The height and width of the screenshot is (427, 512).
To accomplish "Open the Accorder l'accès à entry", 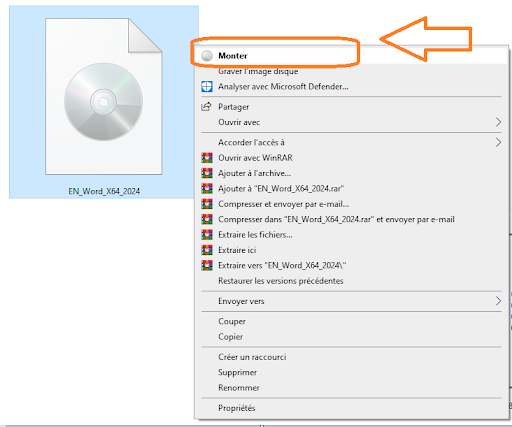I will tap(351, 142).
